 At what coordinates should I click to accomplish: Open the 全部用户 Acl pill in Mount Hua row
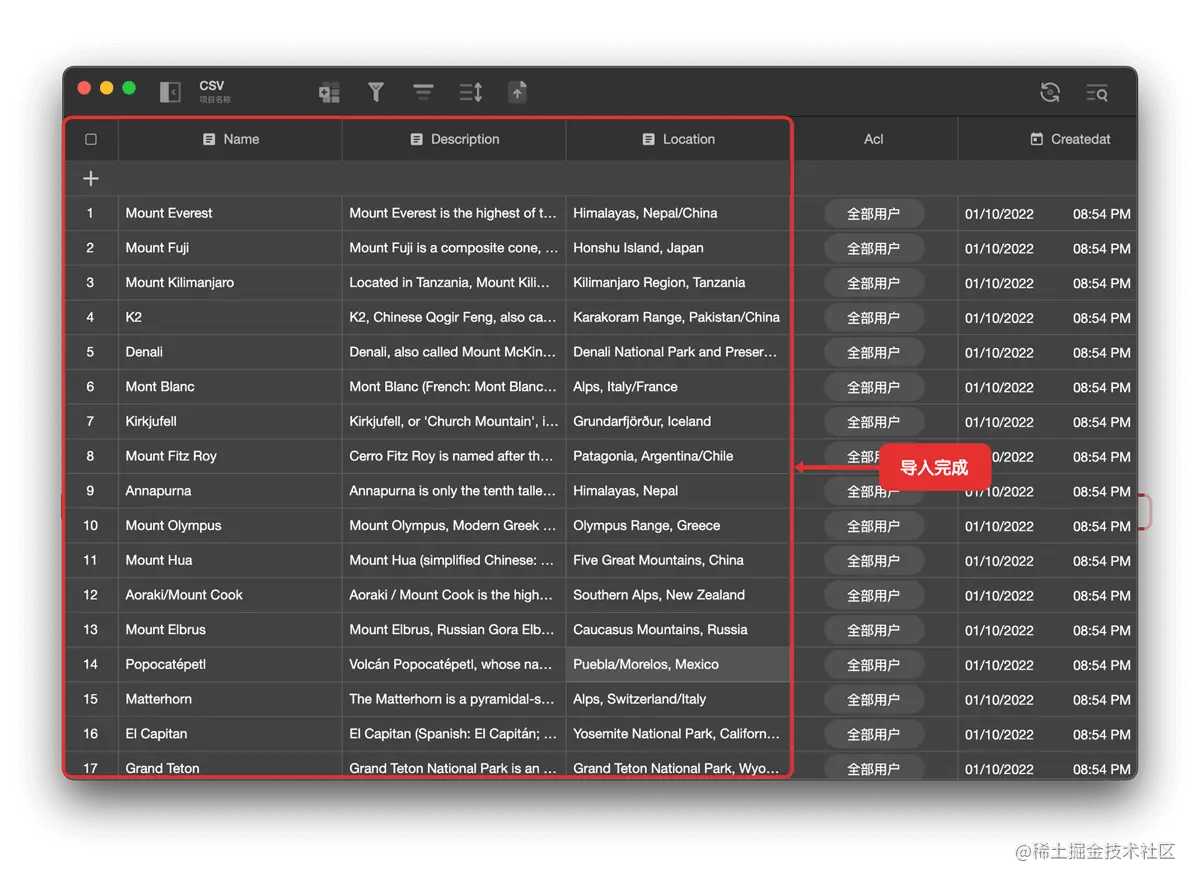pos(874,560)
